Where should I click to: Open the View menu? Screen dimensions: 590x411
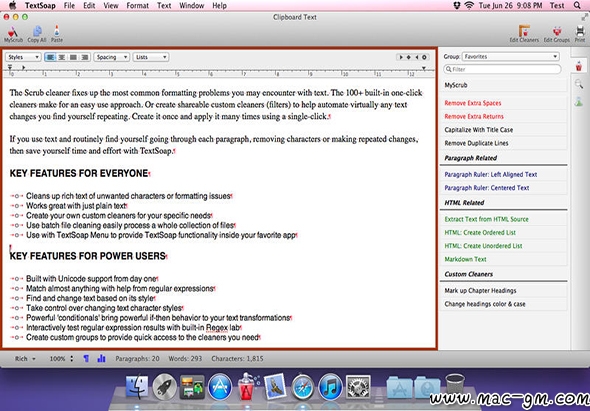point(111,6)
